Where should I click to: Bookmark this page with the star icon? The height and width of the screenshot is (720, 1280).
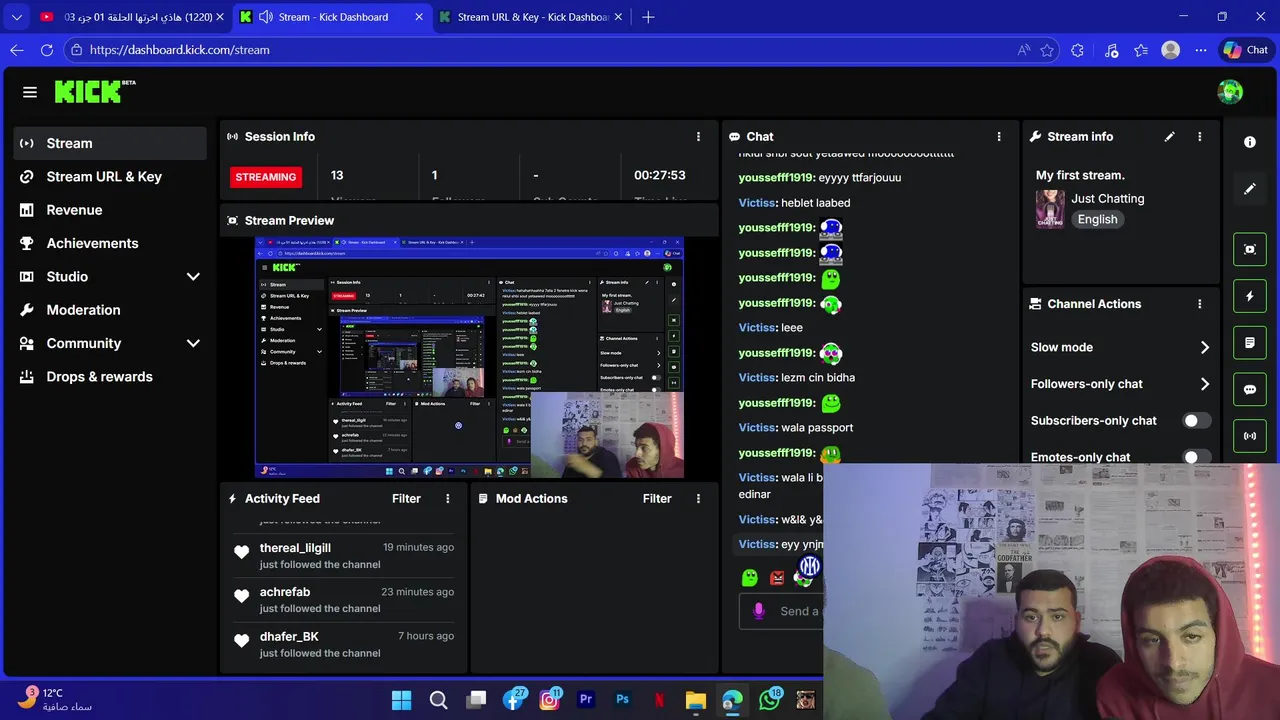tap(1047, 50)
